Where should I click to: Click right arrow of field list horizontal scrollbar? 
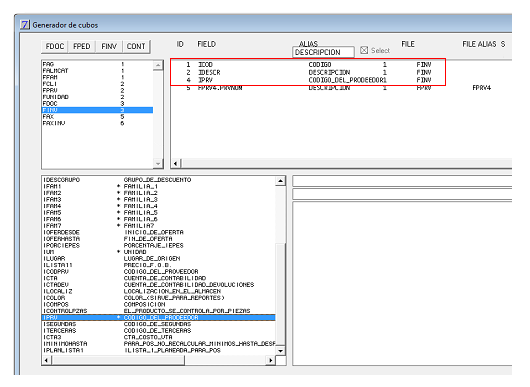(270, 360)
